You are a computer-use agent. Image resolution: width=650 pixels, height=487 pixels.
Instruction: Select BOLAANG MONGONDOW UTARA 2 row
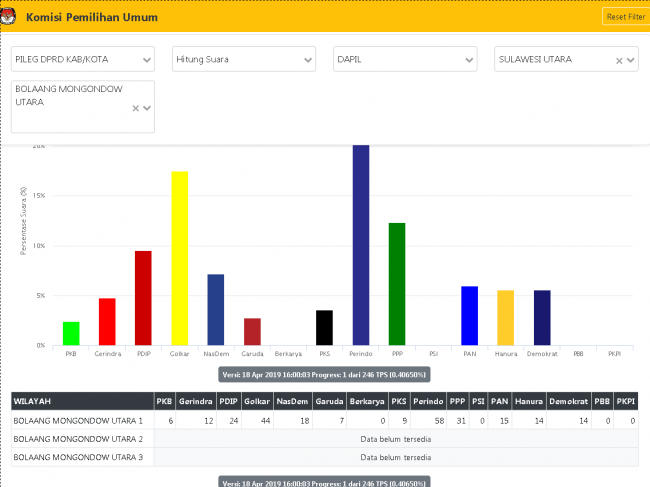point(78,439)
